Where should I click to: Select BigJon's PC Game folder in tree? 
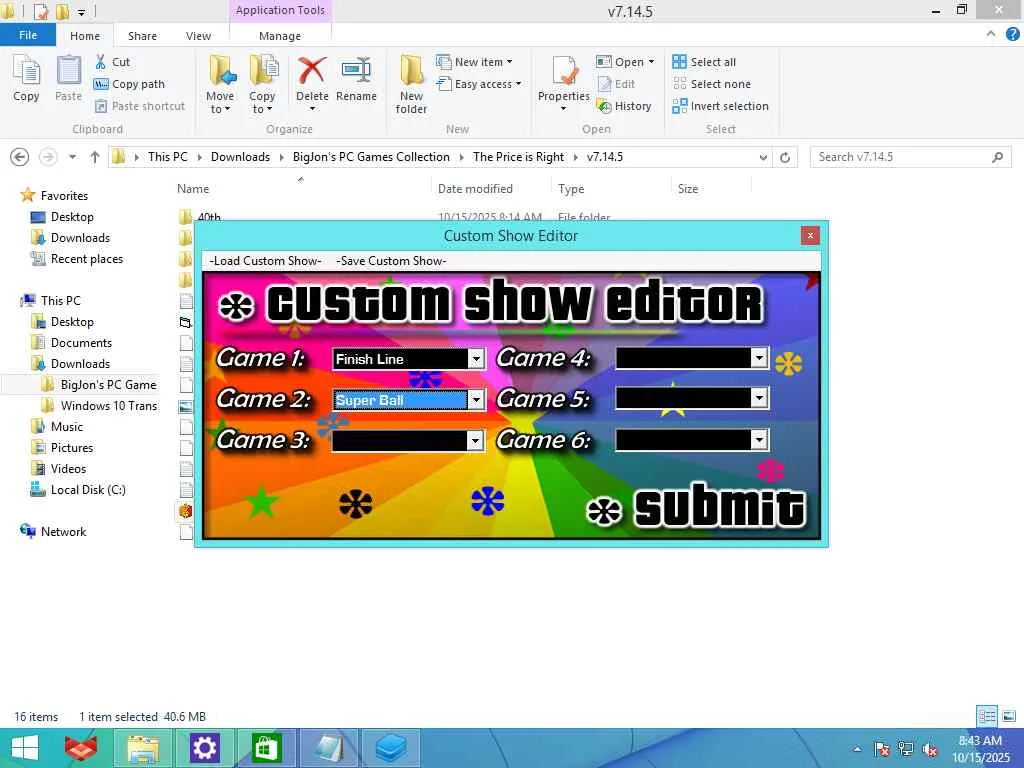point(99,385)
